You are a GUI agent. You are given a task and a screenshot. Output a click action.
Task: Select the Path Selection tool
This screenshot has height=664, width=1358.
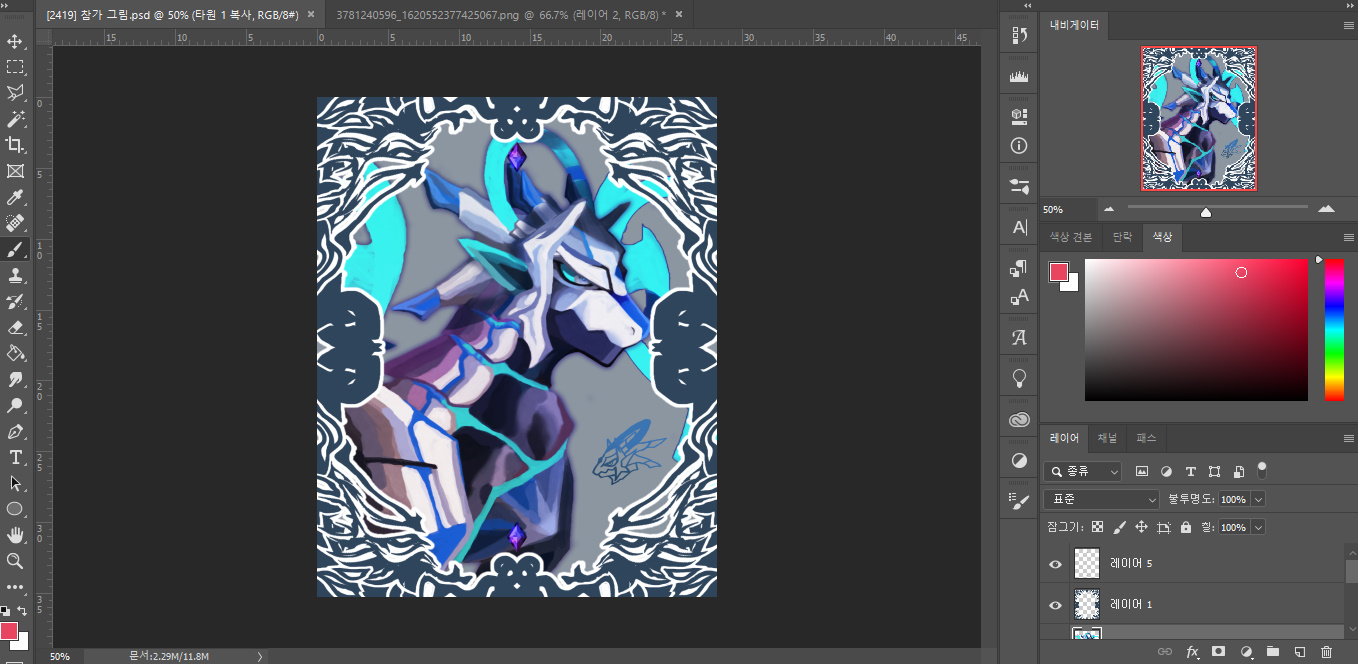[x=15, y=483]
